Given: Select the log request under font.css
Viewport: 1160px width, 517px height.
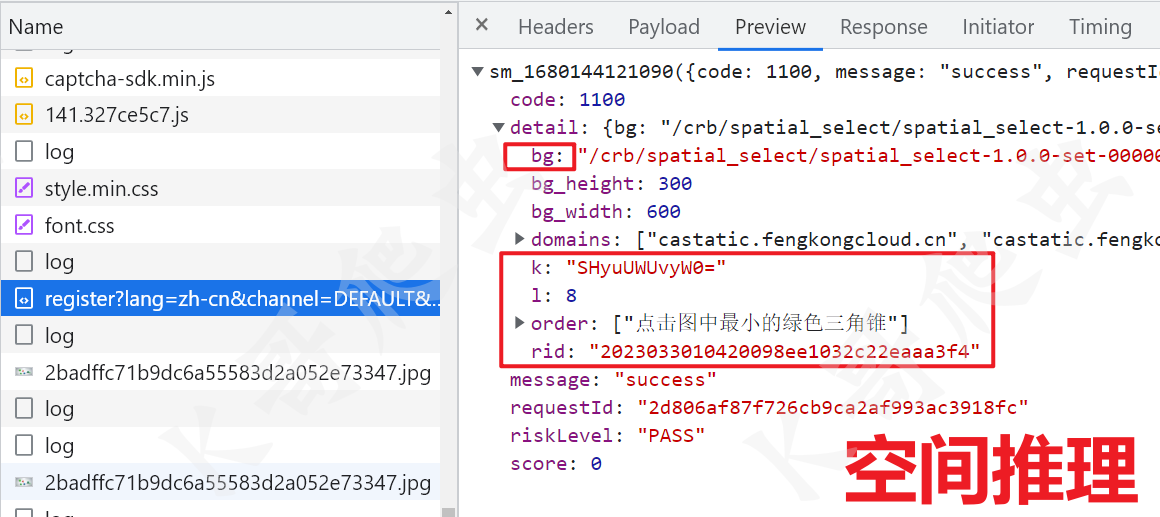Looking at the screenshot, I should [x=220, y=262].
